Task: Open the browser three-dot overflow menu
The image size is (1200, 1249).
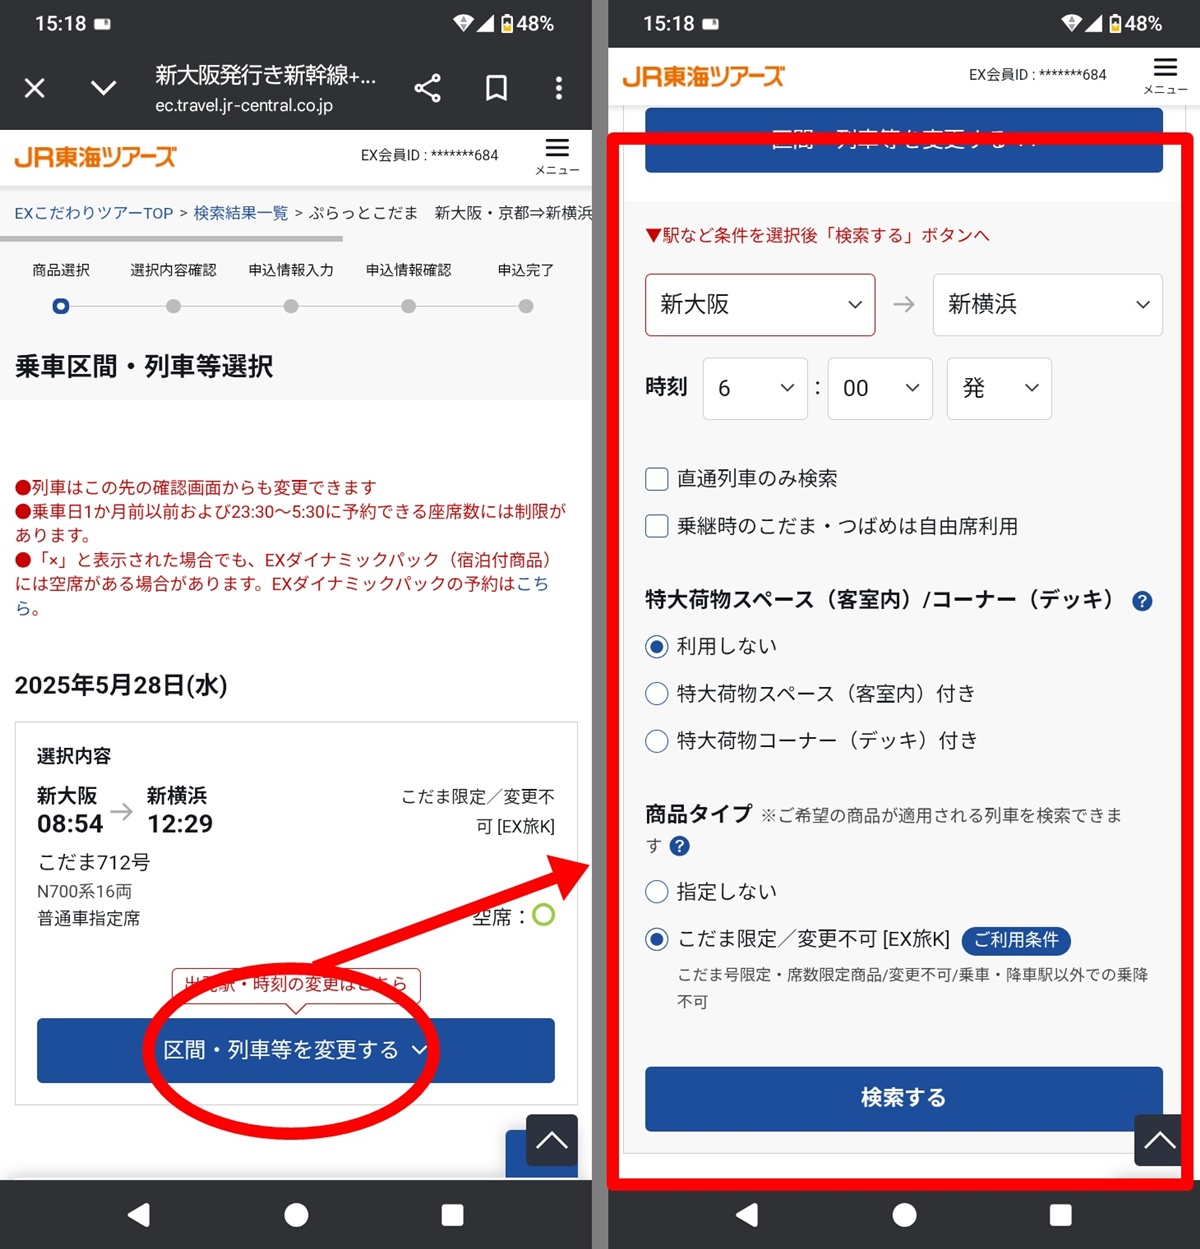Action: (x=559, y=88)
